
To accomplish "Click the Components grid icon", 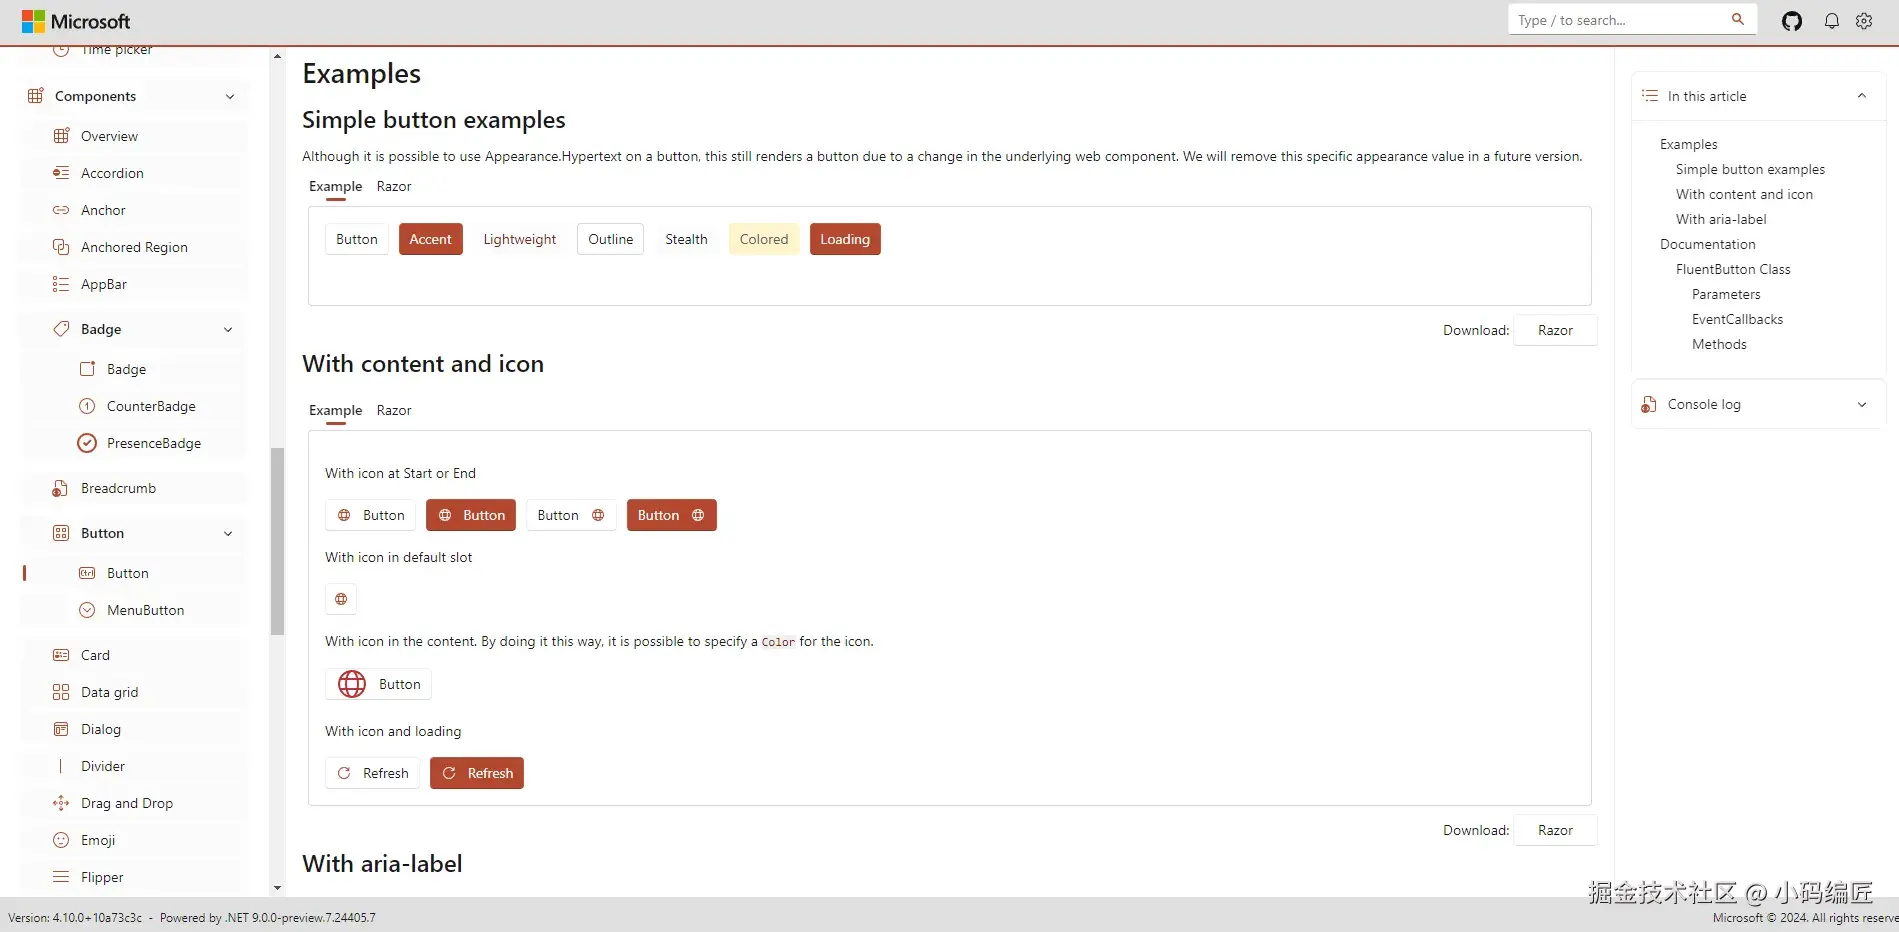I will point(36,96).
